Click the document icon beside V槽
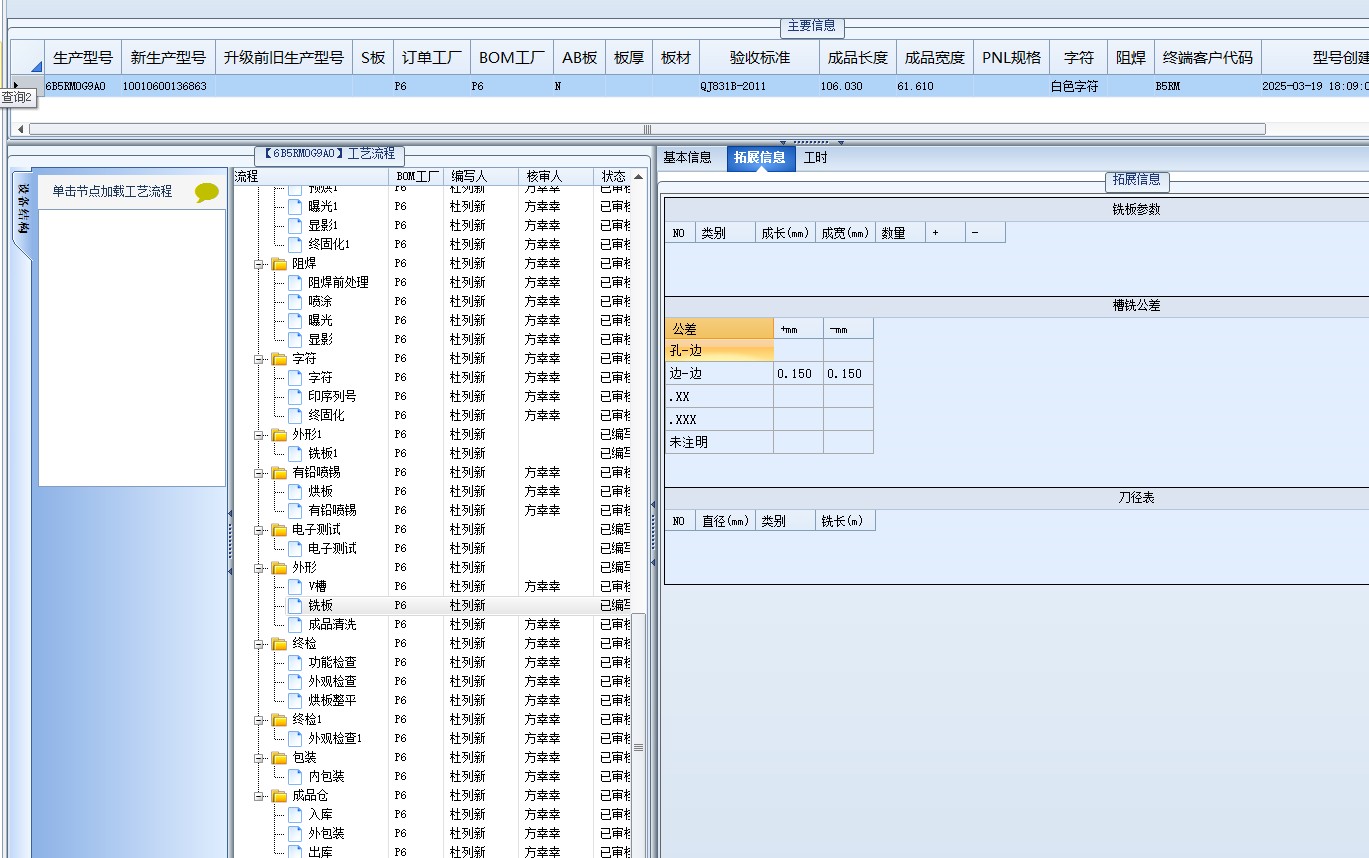This screenshot has width=1369, height=858. click(295, 587)
